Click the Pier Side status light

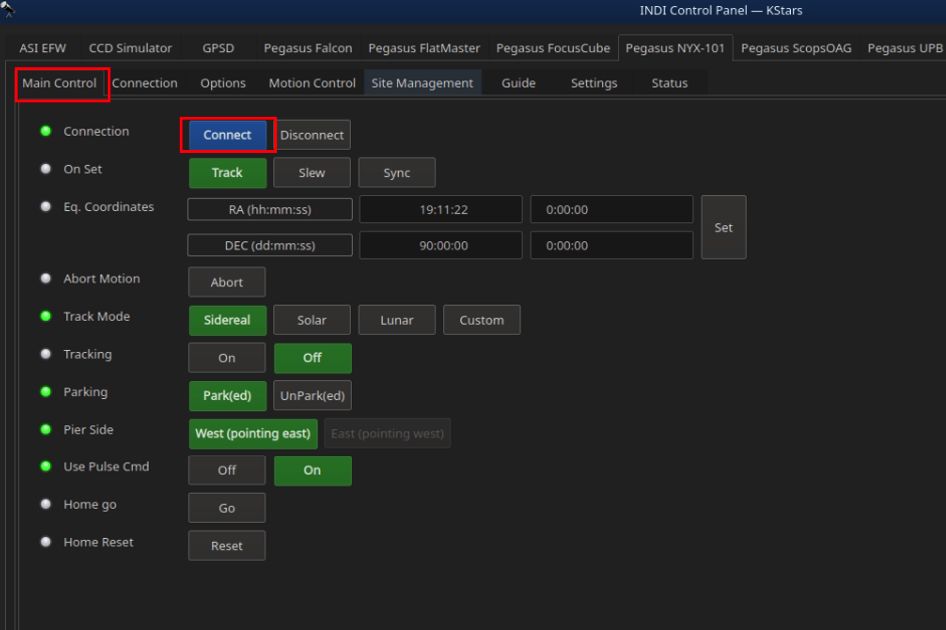coord(46,430)
